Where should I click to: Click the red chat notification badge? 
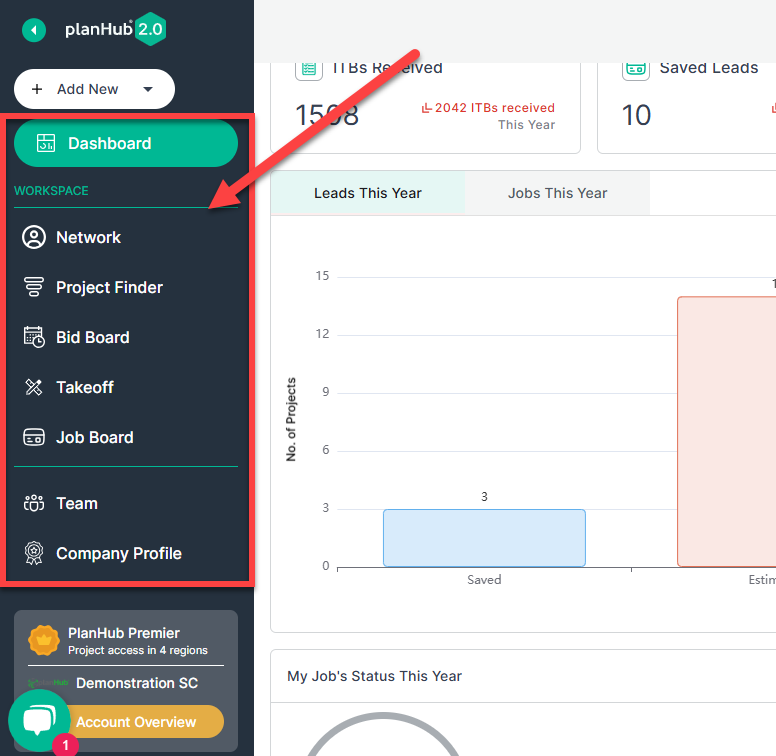pos(65,745)
